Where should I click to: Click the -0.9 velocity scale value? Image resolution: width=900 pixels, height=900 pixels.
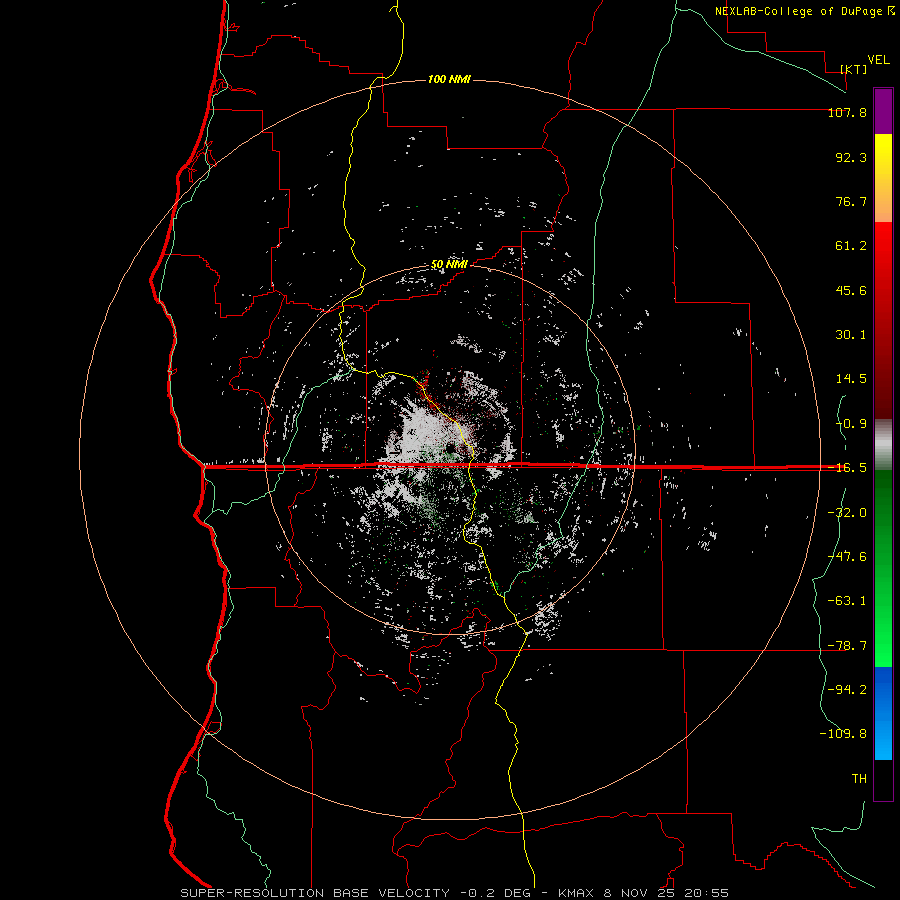[x=851, y=424]
